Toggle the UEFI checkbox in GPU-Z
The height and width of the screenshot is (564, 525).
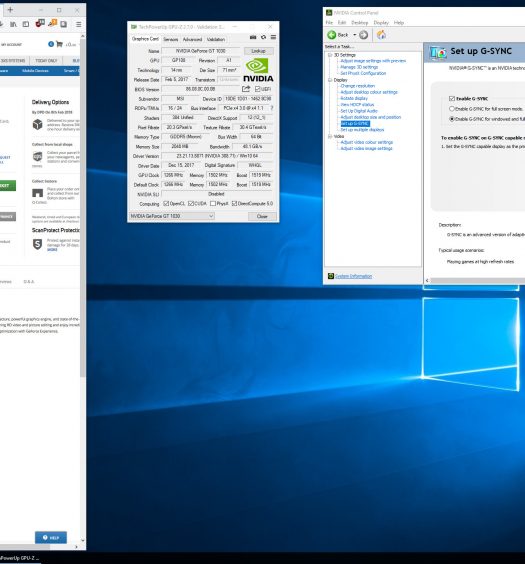click(257, 89)
